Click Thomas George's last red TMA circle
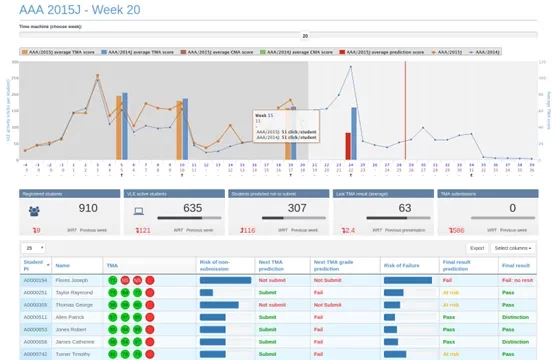Image resolution: width=554 pixels, height=360 pixels. click(x=150, y=305)
